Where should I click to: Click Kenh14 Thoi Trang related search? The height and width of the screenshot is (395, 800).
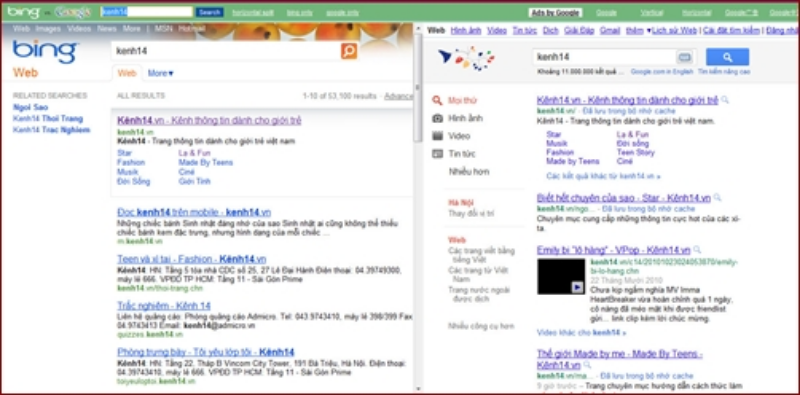coord(47,118)
